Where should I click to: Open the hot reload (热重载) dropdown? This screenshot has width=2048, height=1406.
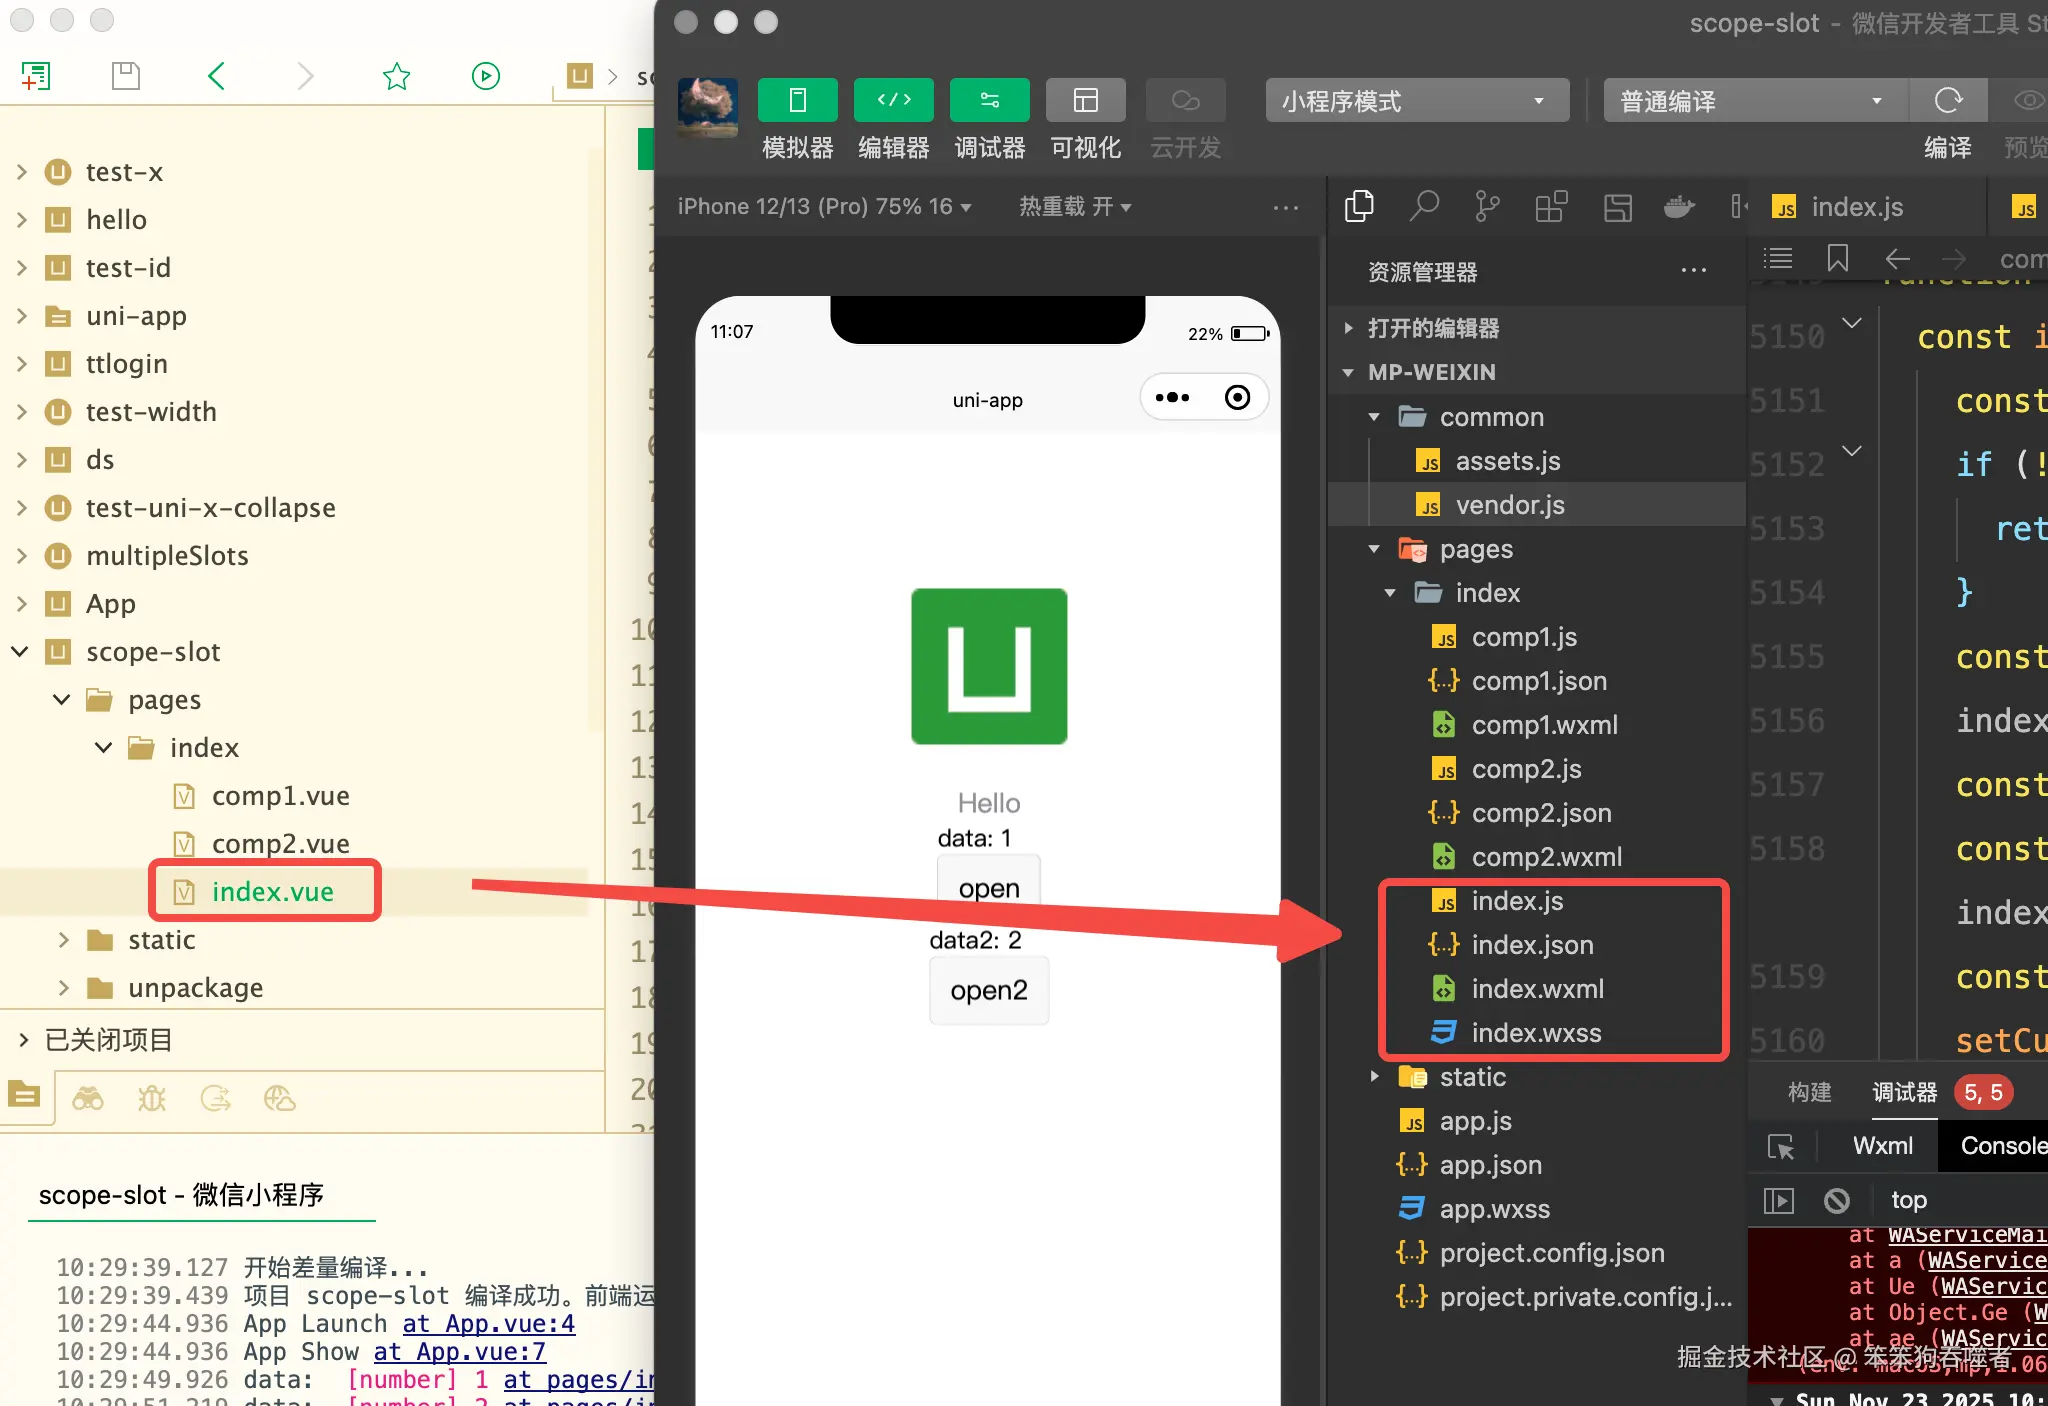pyautogui.click(x=1074, y=207)
